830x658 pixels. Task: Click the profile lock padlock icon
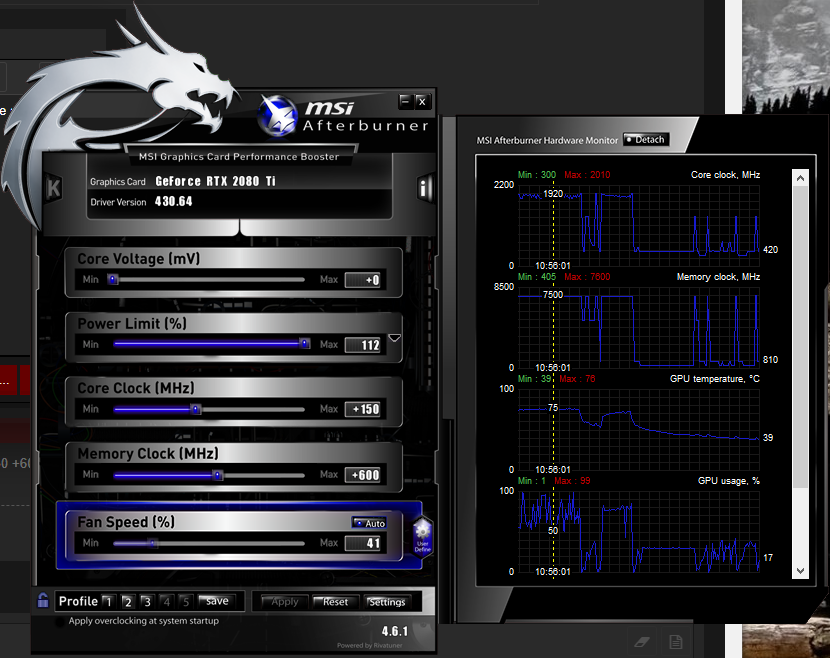(43, 601)
